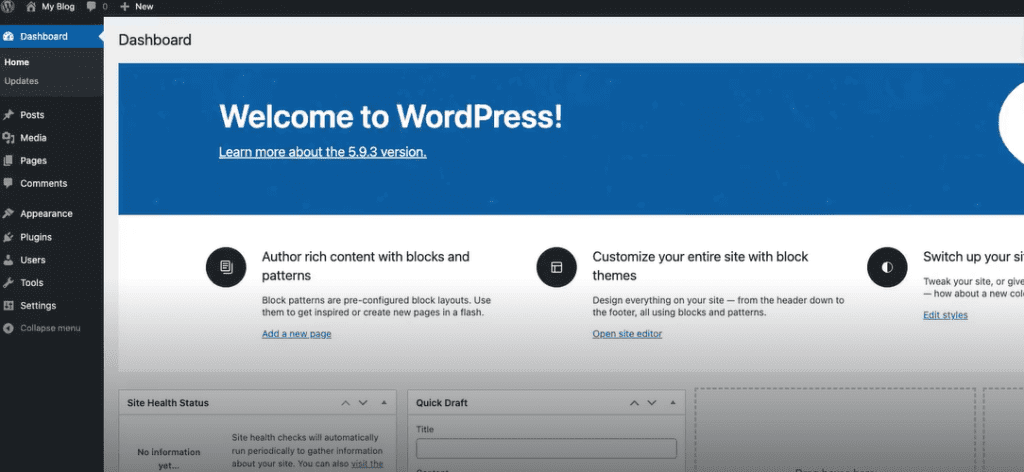Screen dimensions: 1024x472
Task: Move Site Health Status widget up
Action: point(346,403)
